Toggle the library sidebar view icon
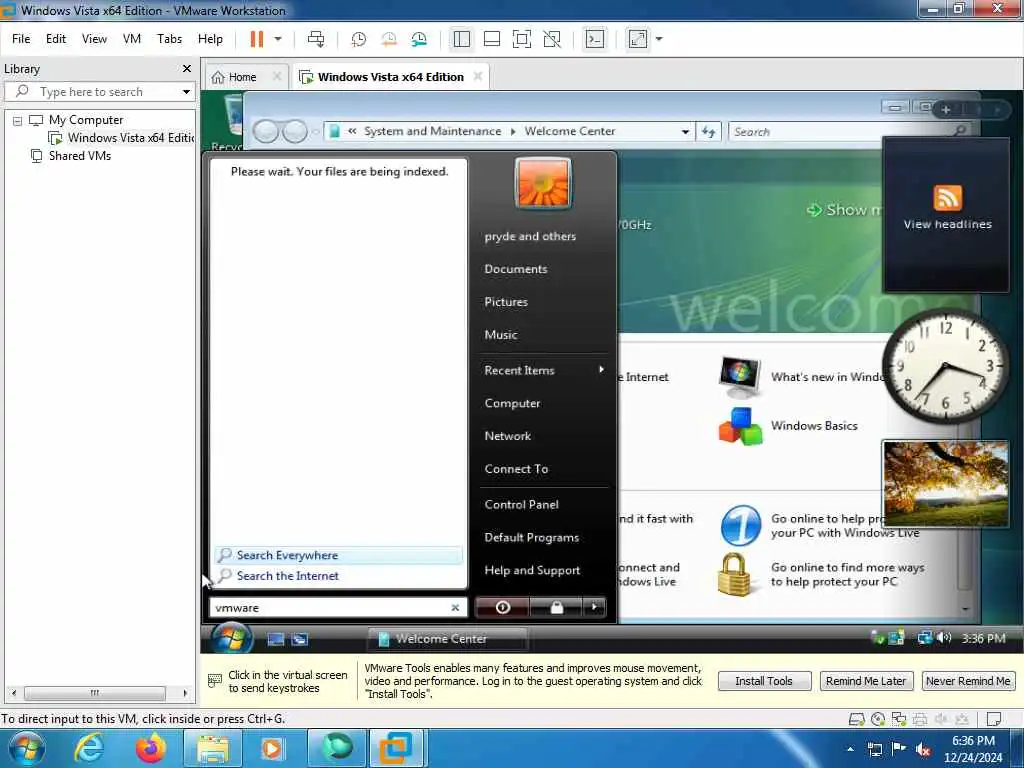The width and height of the screenshot is (1024, 768). tap(462, 39)
